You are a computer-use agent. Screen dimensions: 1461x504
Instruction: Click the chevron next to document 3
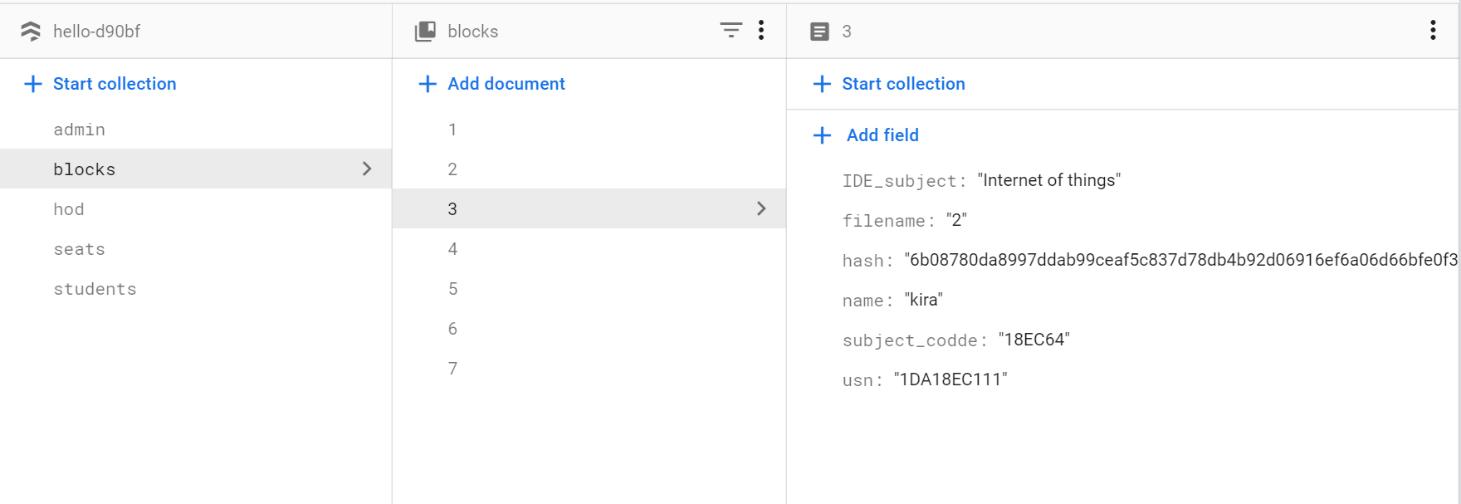point(762,209)
